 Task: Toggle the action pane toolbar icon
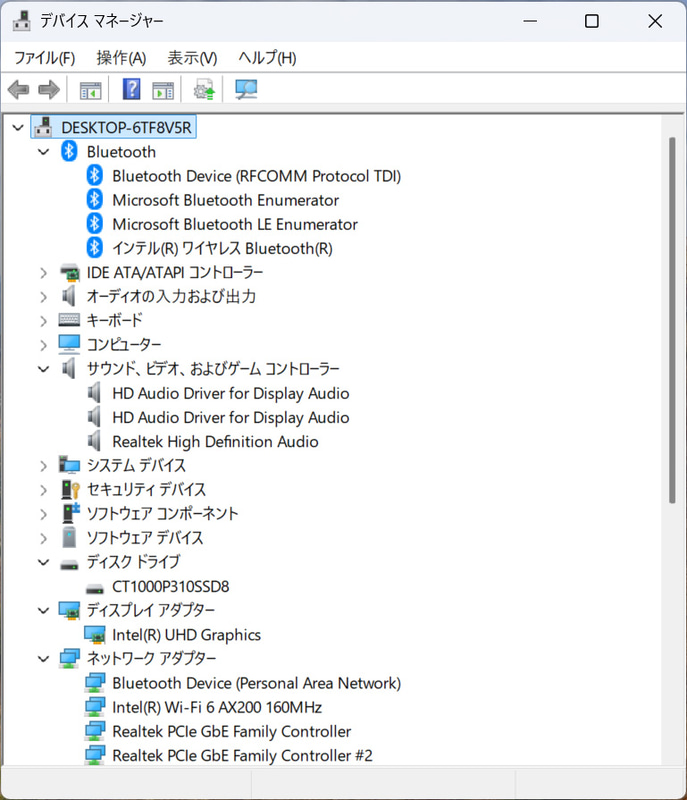[x=163, y=90]
